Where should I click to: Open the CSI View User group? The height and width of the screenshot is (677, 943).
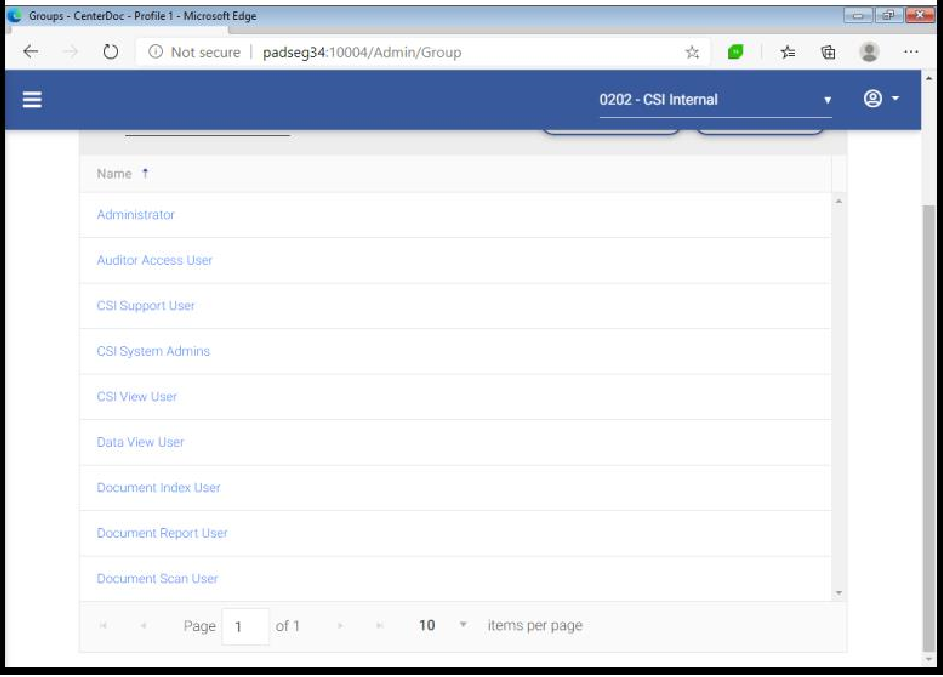point(137,397)
